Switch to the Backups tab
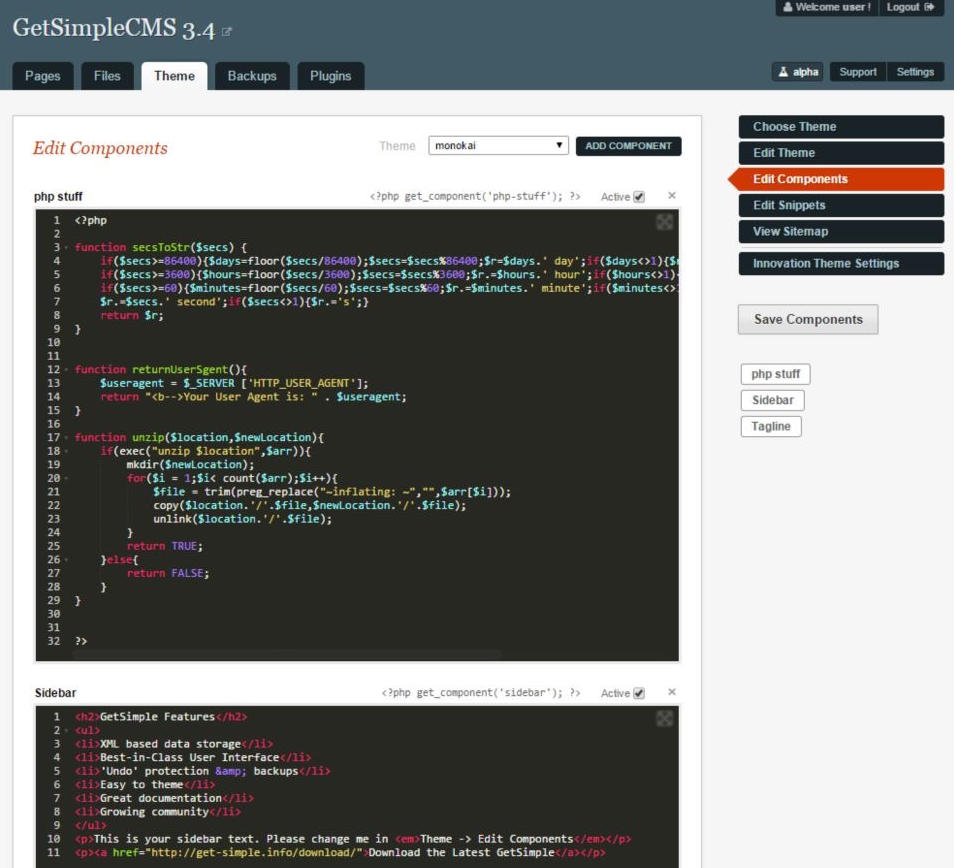The height and width of the screenshot is (868, 954). click(x=251, y=76)
